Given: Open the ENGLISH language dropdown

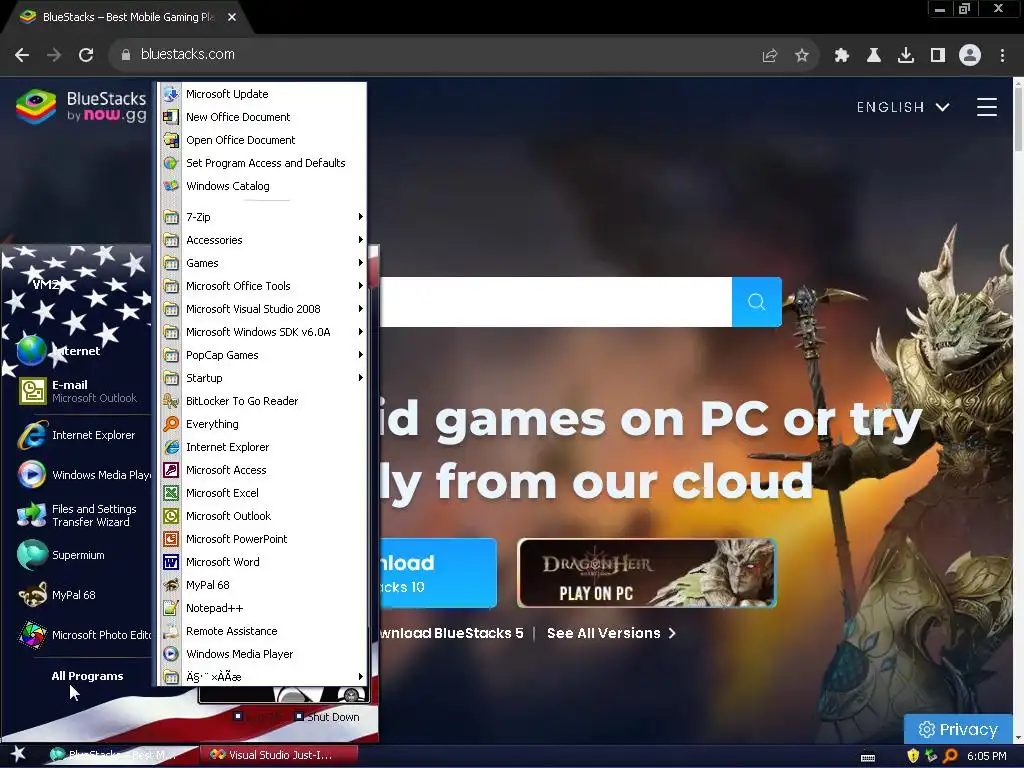Looking at the screenshot, I should [x=903, y=107].
